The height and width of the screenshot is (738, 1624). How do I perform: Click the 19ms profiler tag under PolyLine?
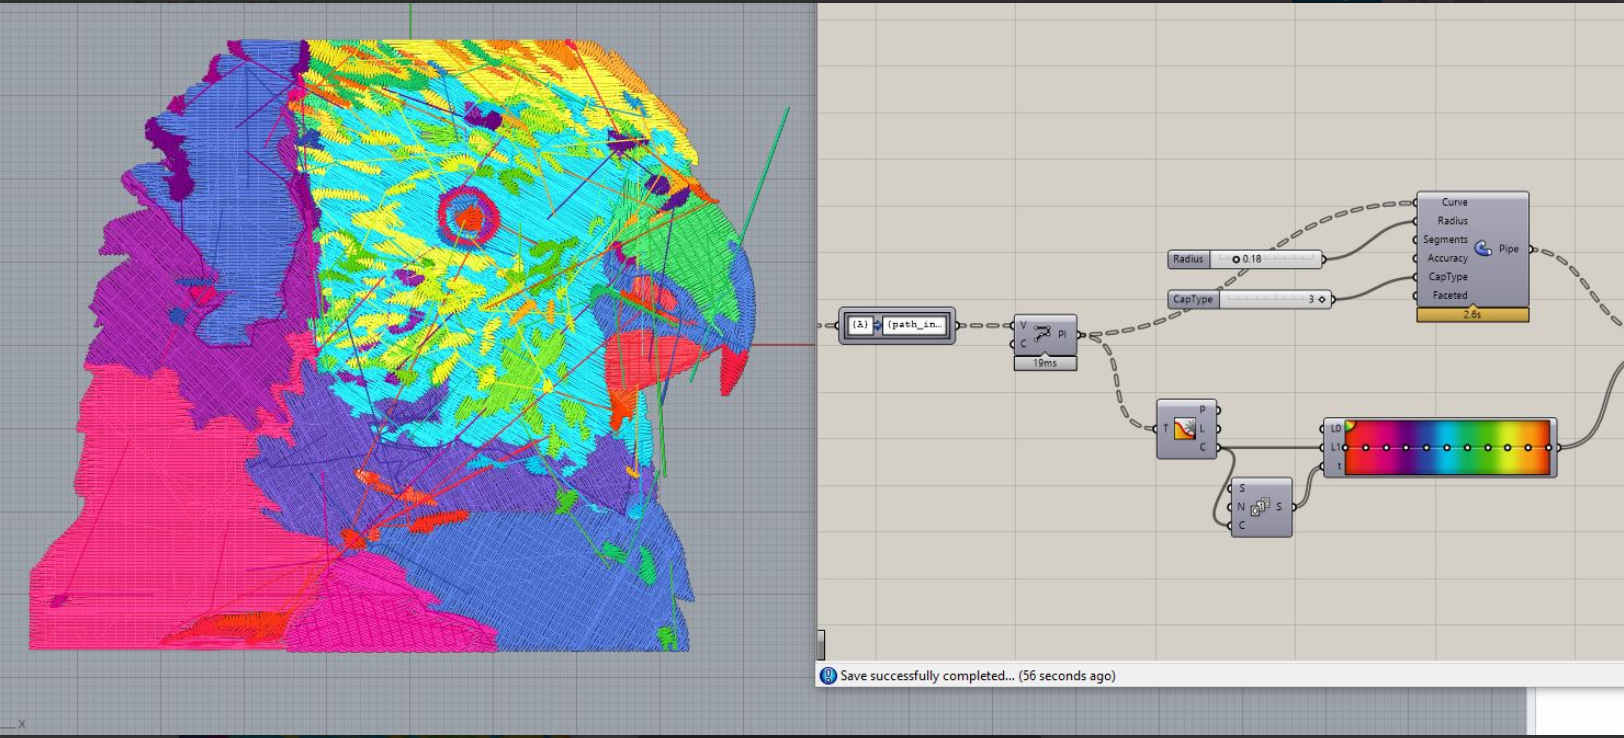pyautogui.click(x=1045, y=363)
